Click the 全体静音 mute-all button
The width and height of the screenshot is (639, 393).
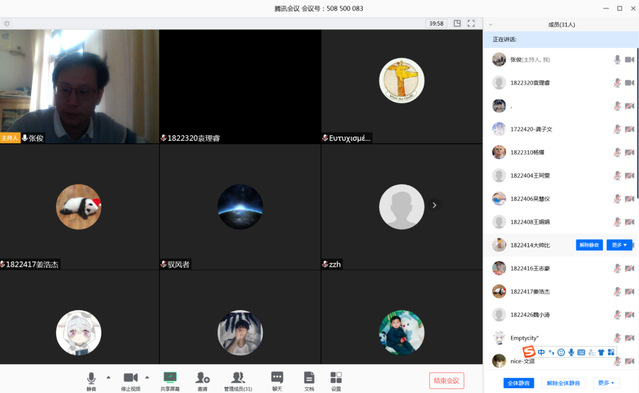(519, 383)
